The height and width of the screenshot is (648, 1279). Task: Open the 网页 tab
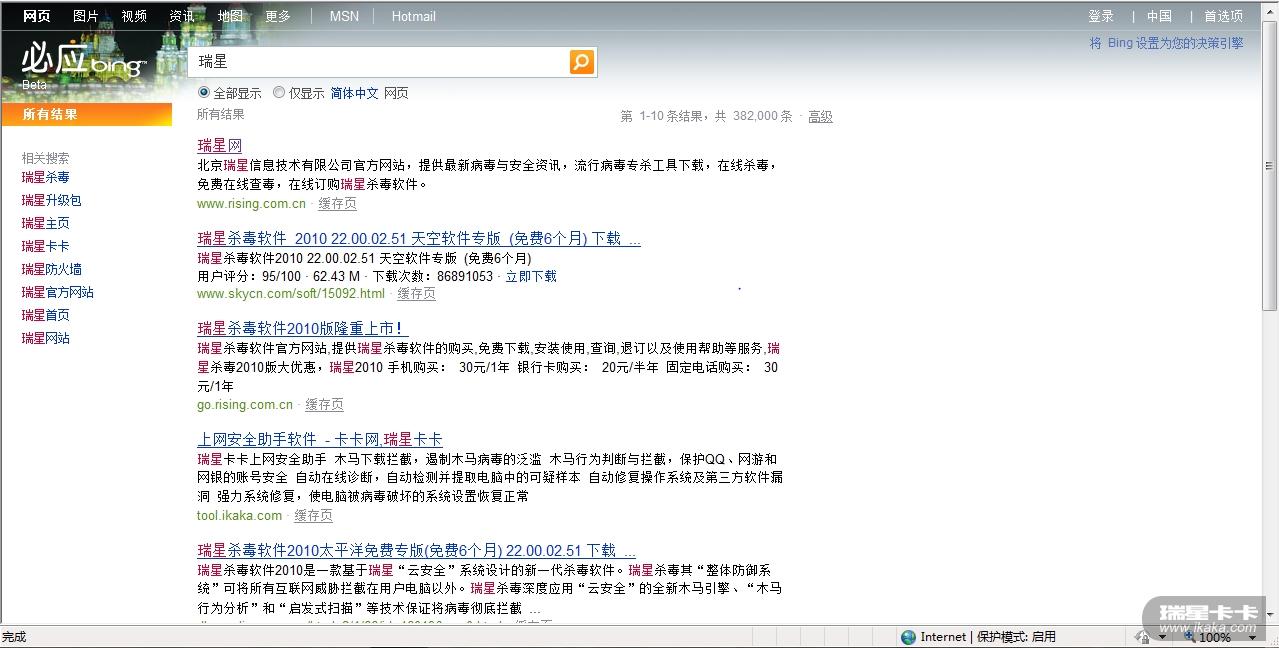[37, 16]
